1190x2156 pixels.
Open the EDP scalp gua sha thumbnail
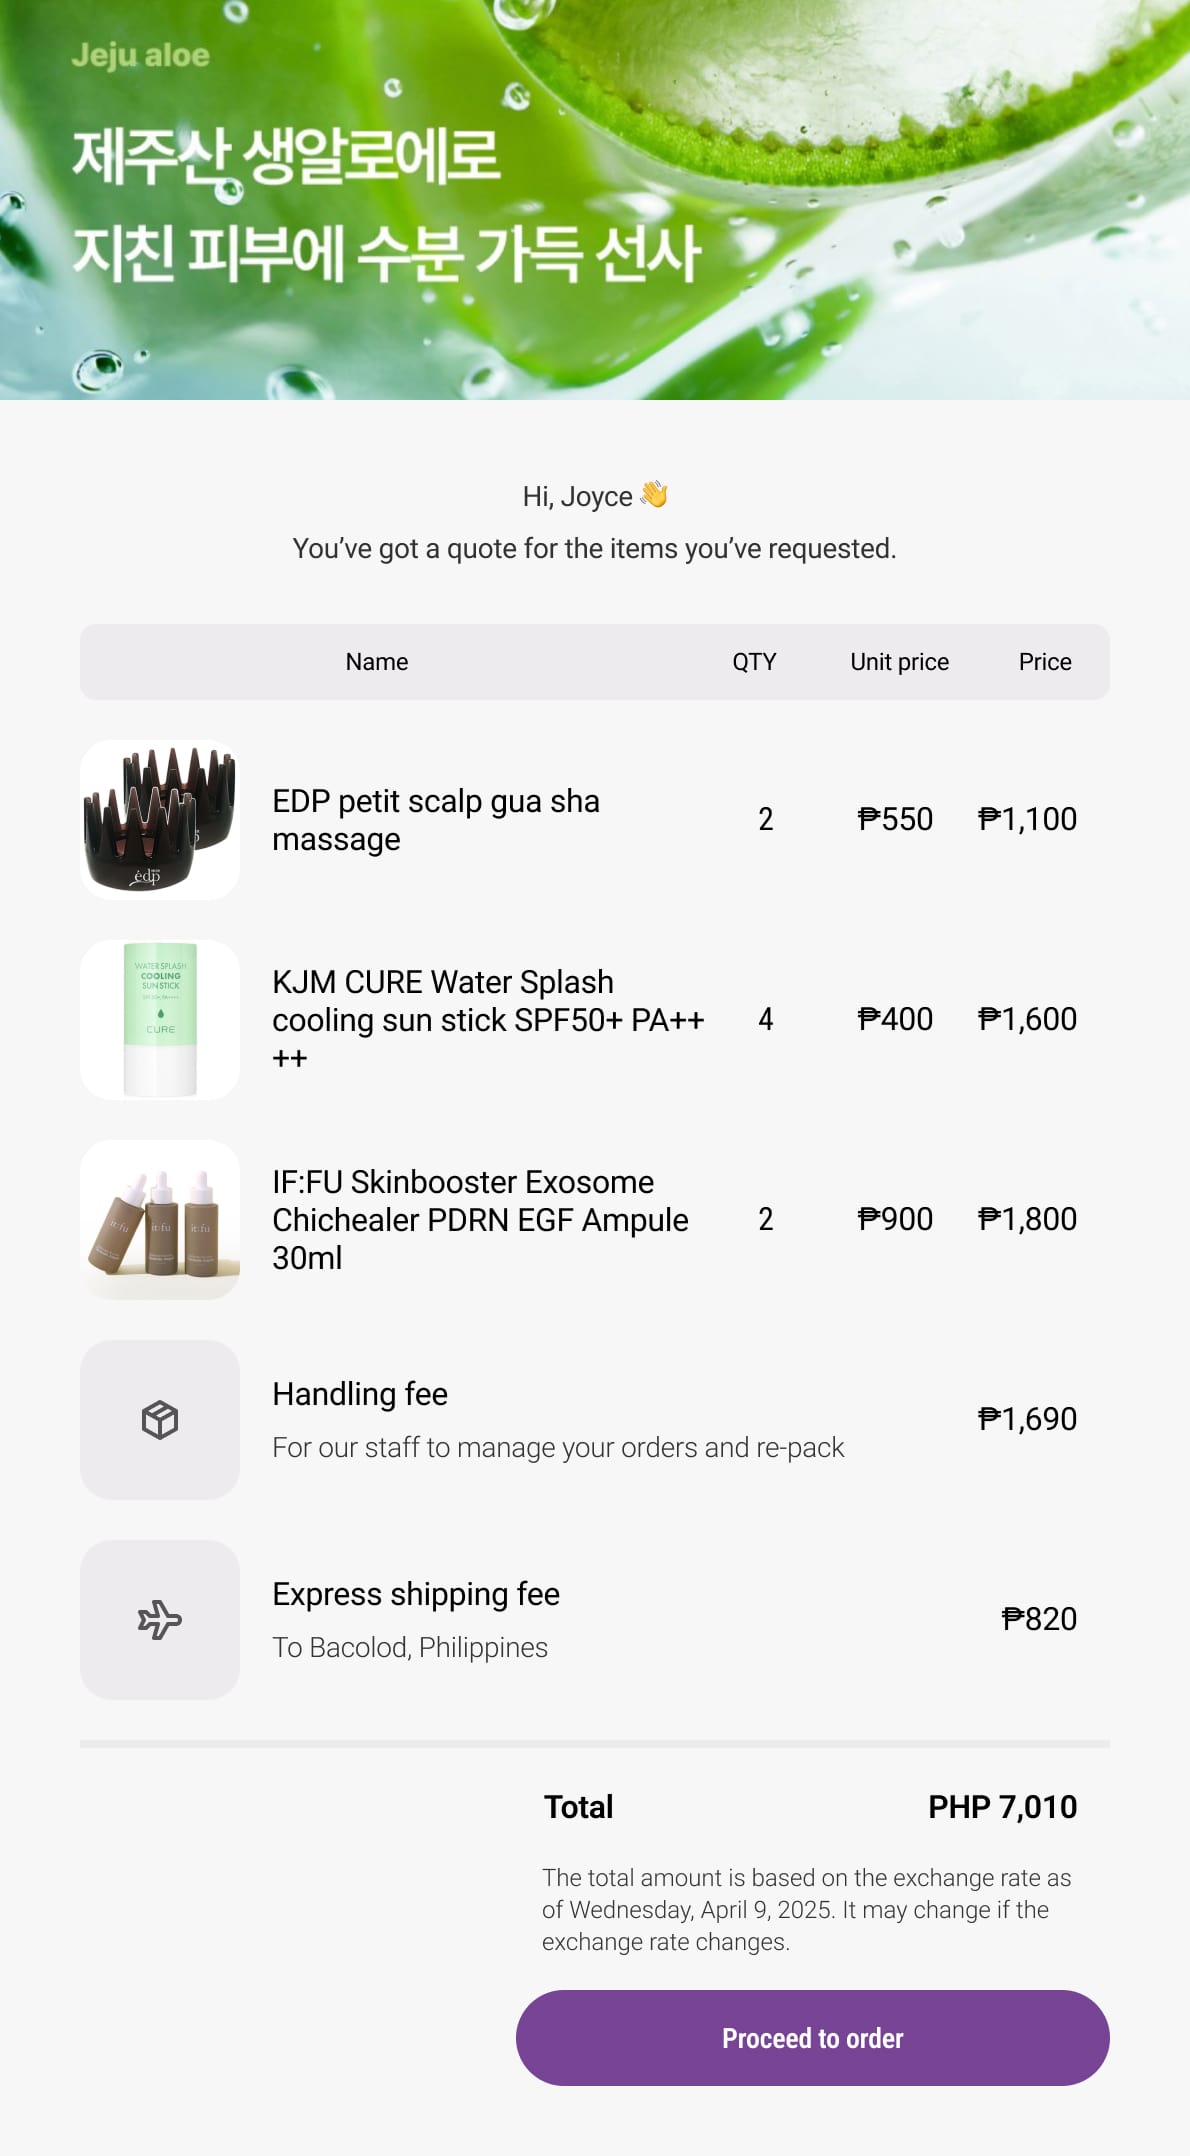(x=160, y=820)
